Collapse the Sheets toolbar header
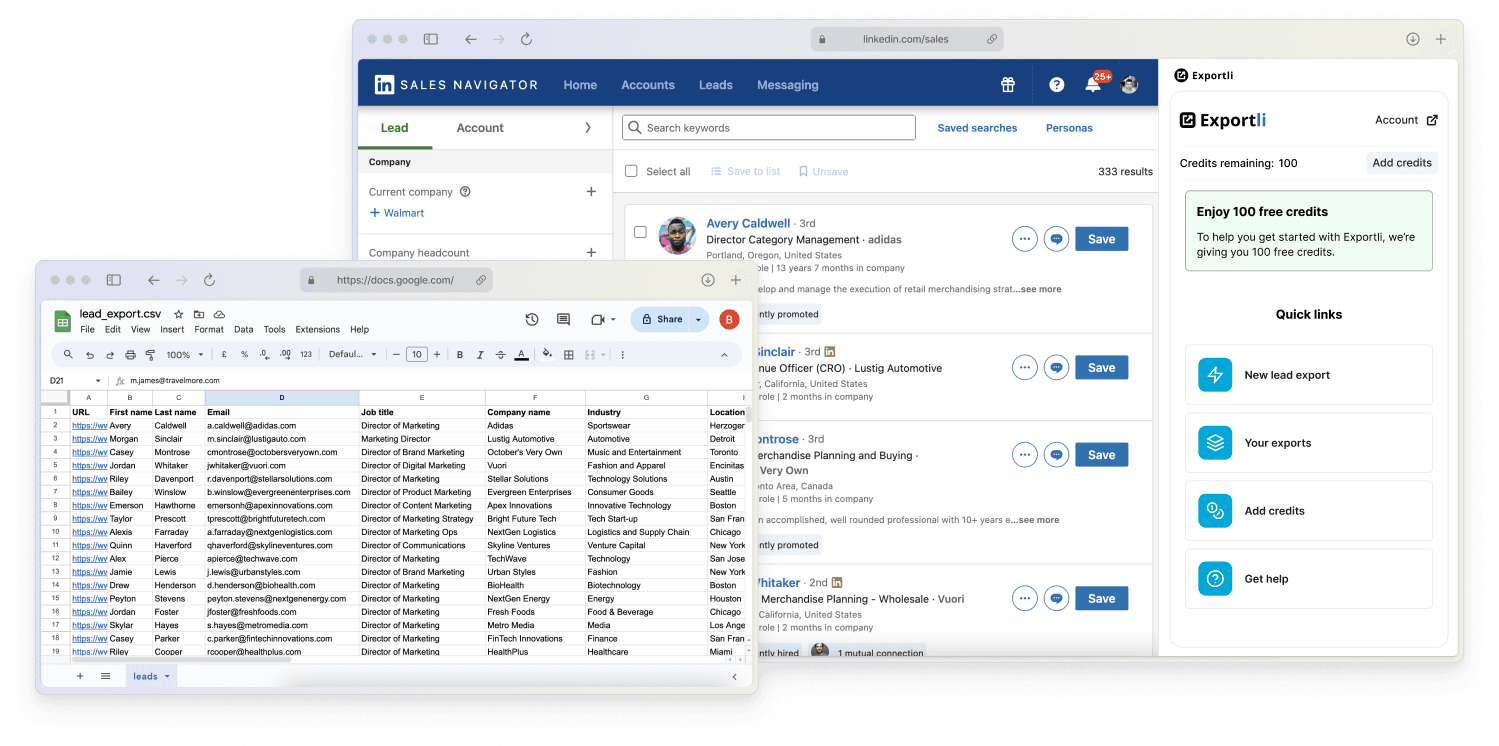 (x=724, y=354)
